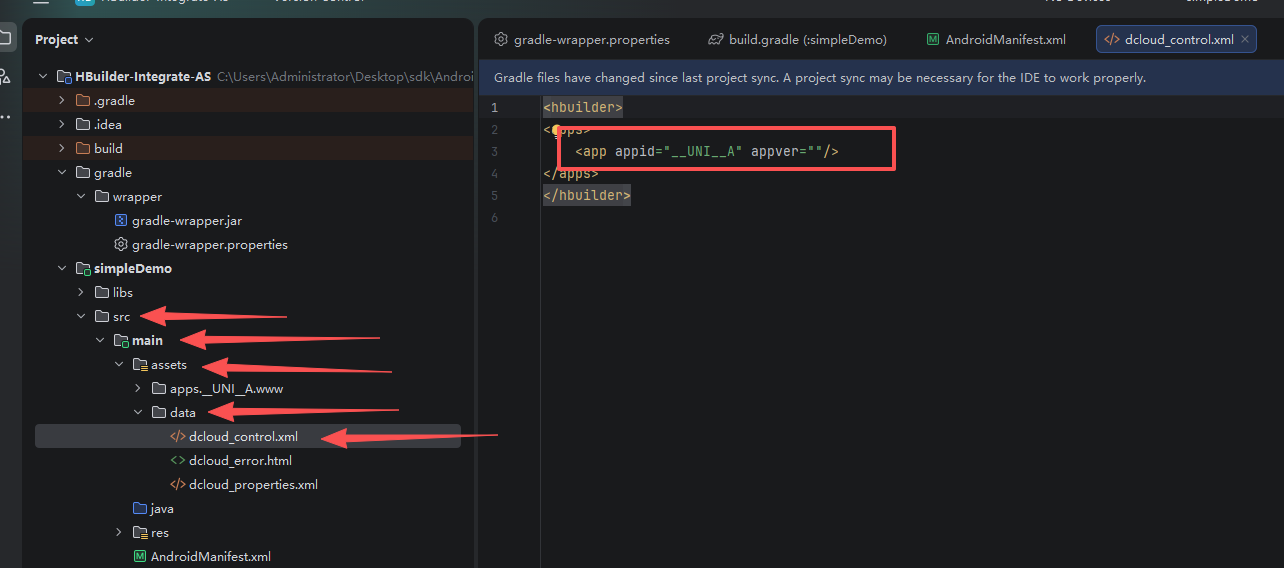Collapse the HBuilder-Integrate-AS root node

point(42,76)
